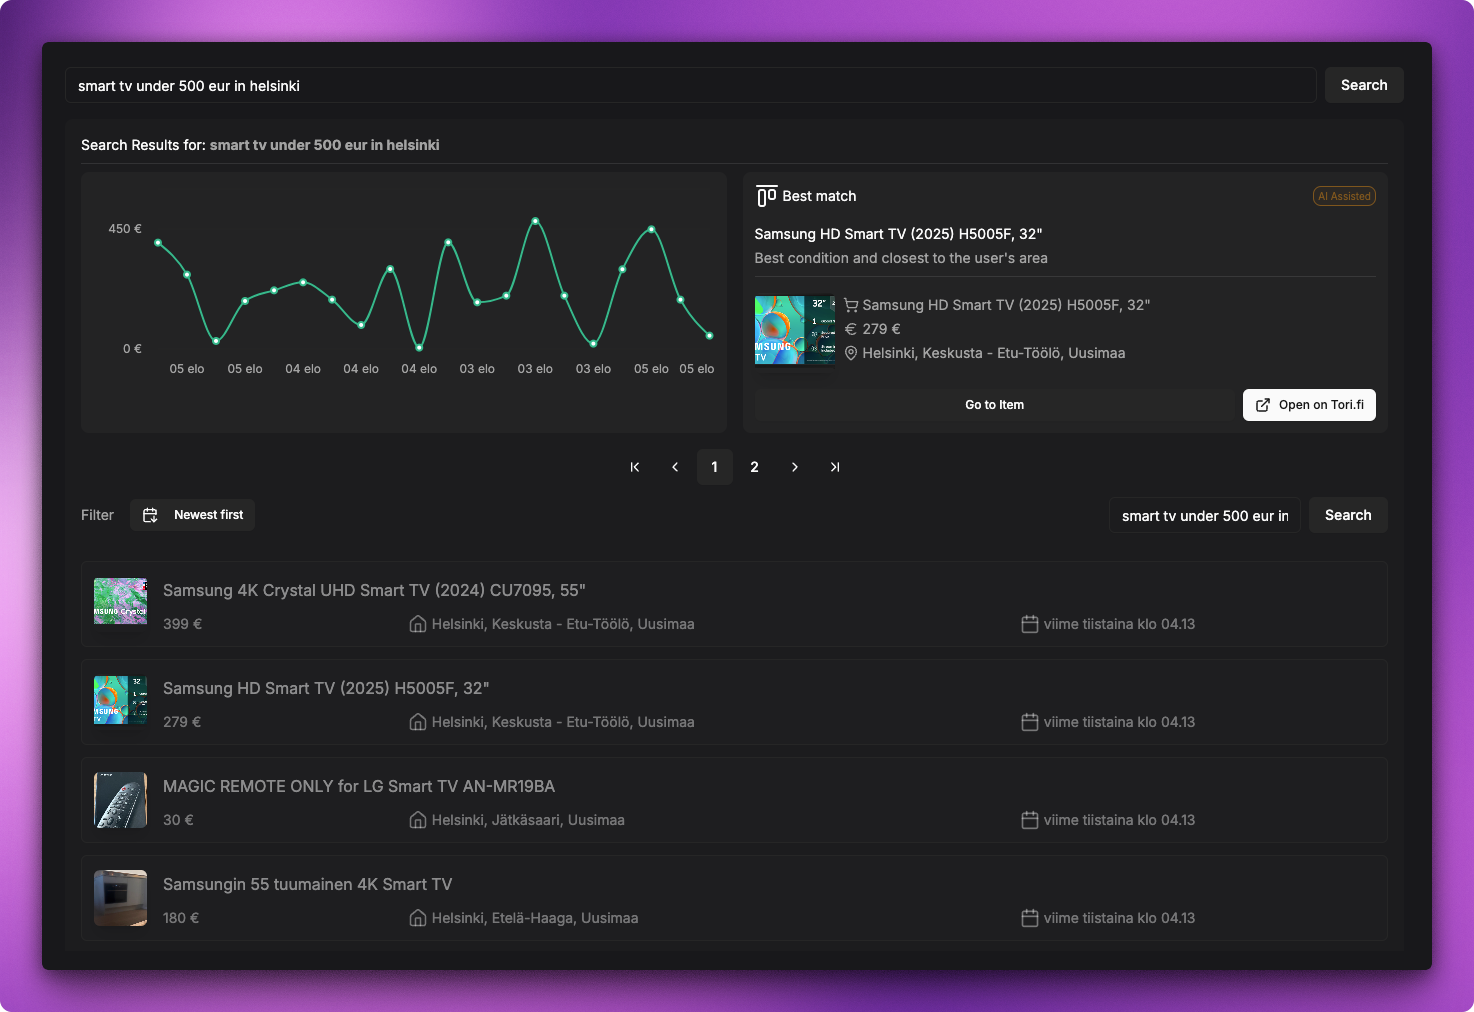The width and height of the screenshot is (1474, 1012).
Task: Click the Best match title Samsung HD Smart TV
Action: click(x=898, y=234)
